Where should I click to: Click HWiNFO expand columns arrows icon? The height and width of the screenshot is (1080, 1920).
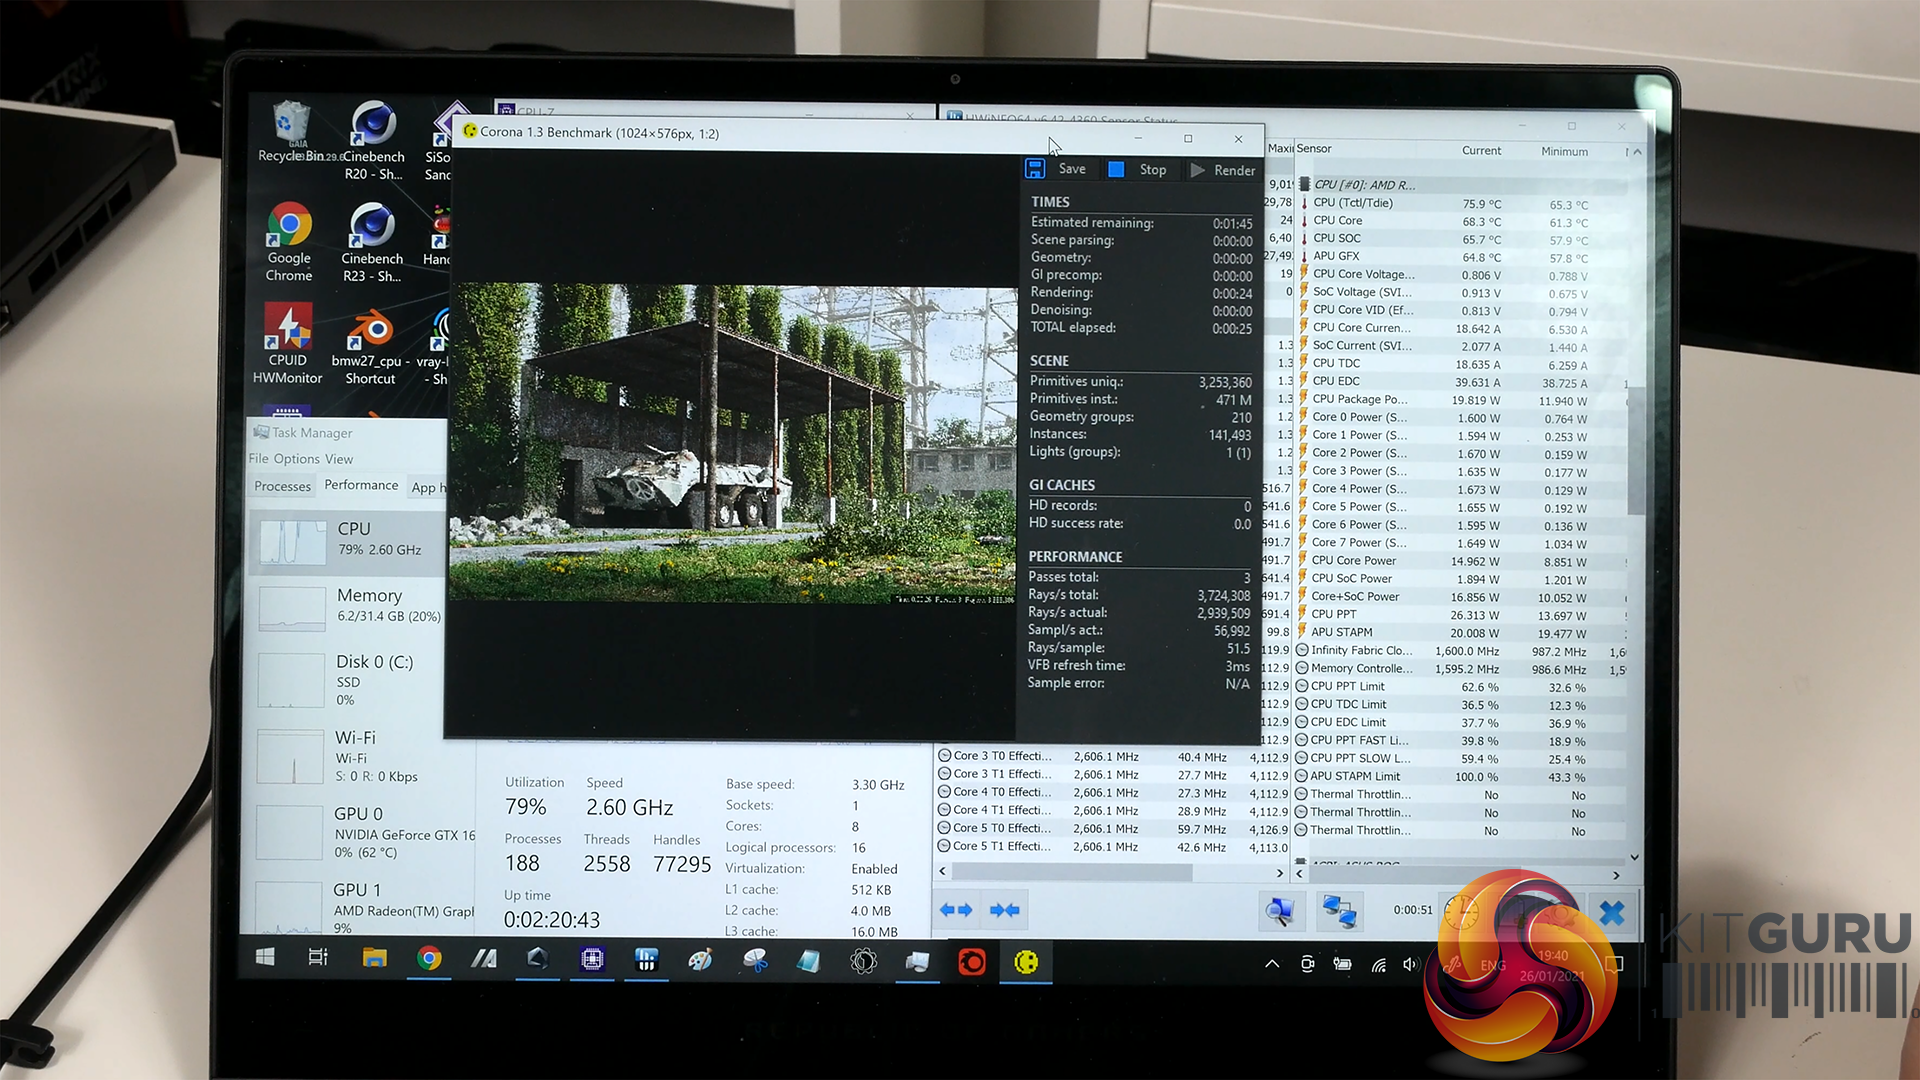coord(956,910)
